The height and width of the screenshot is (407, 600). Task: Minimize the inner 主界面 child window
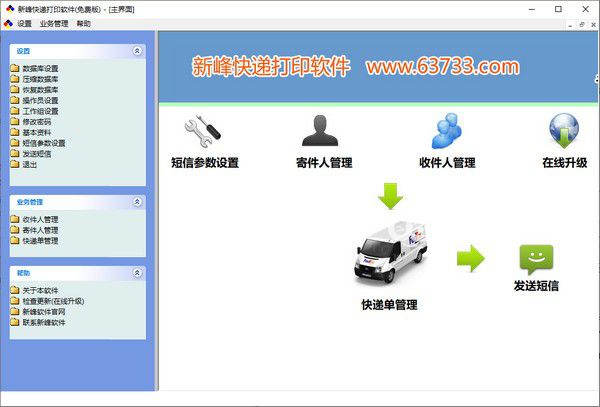[x=571, y=25]
